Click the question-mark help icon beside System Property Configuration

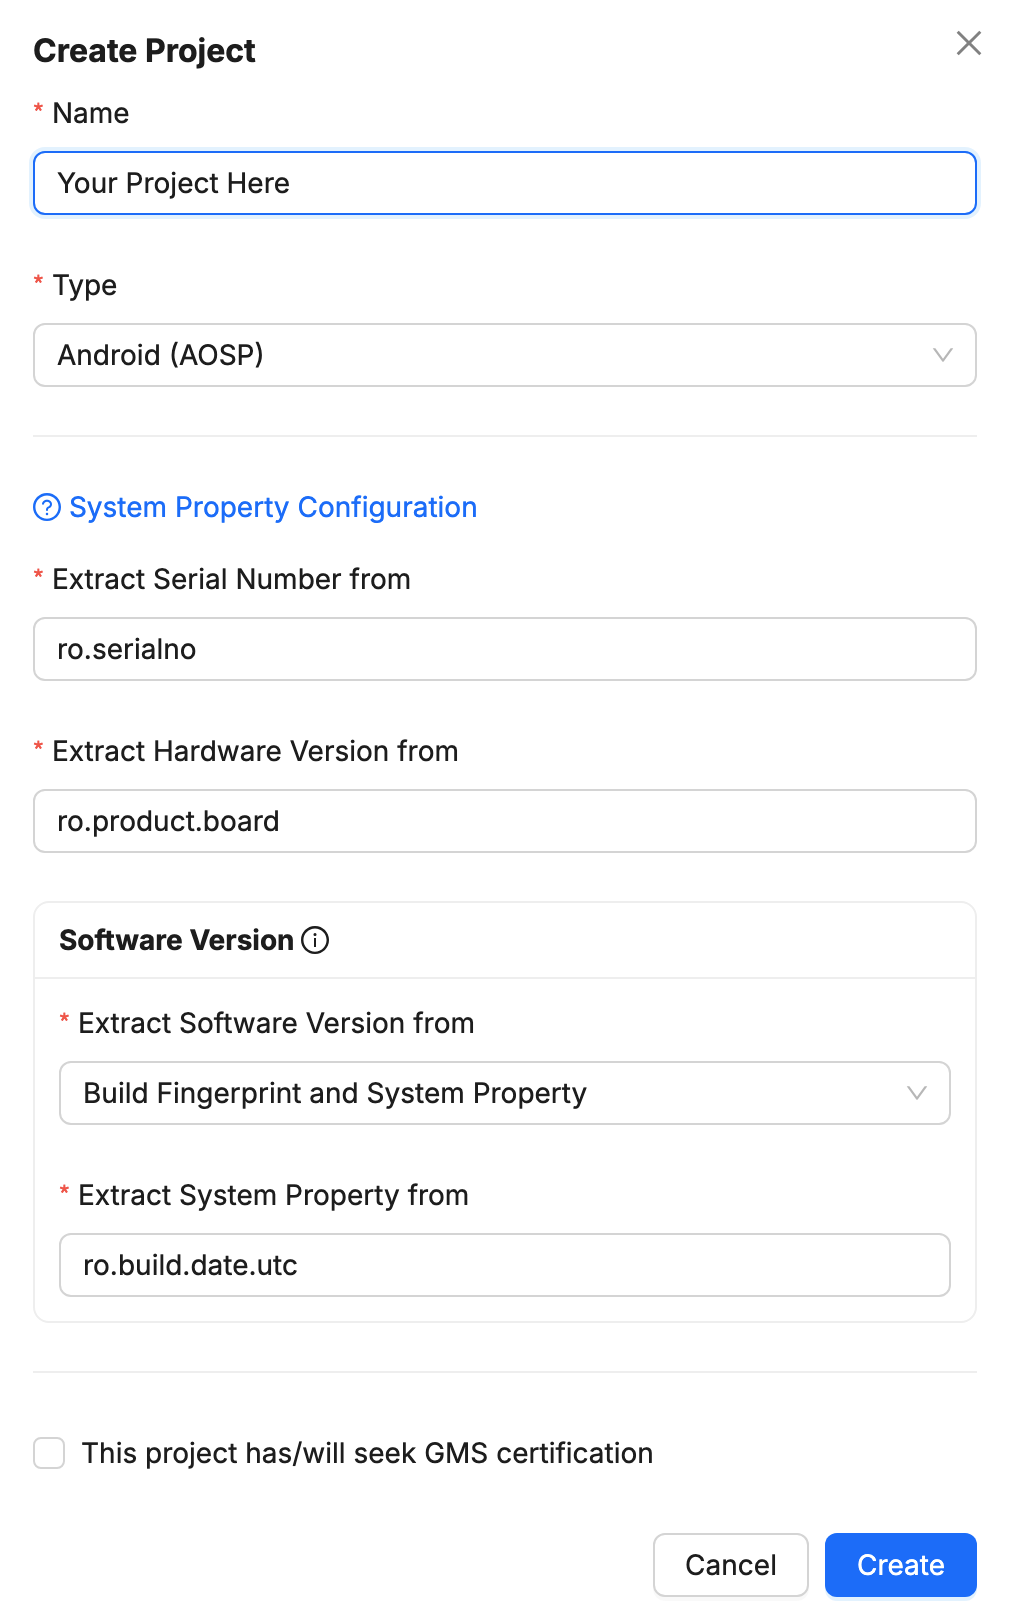47,508
